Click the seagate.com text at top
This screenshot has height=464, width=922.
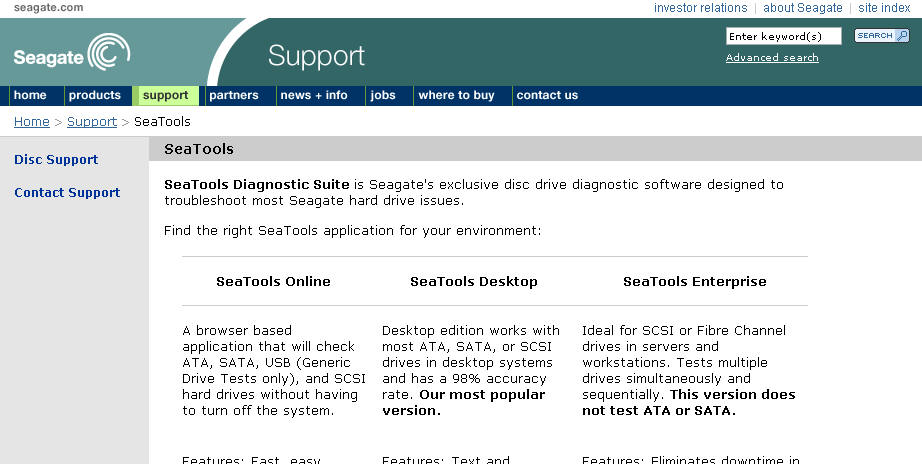pyautogui.click(x=48, y=8)
